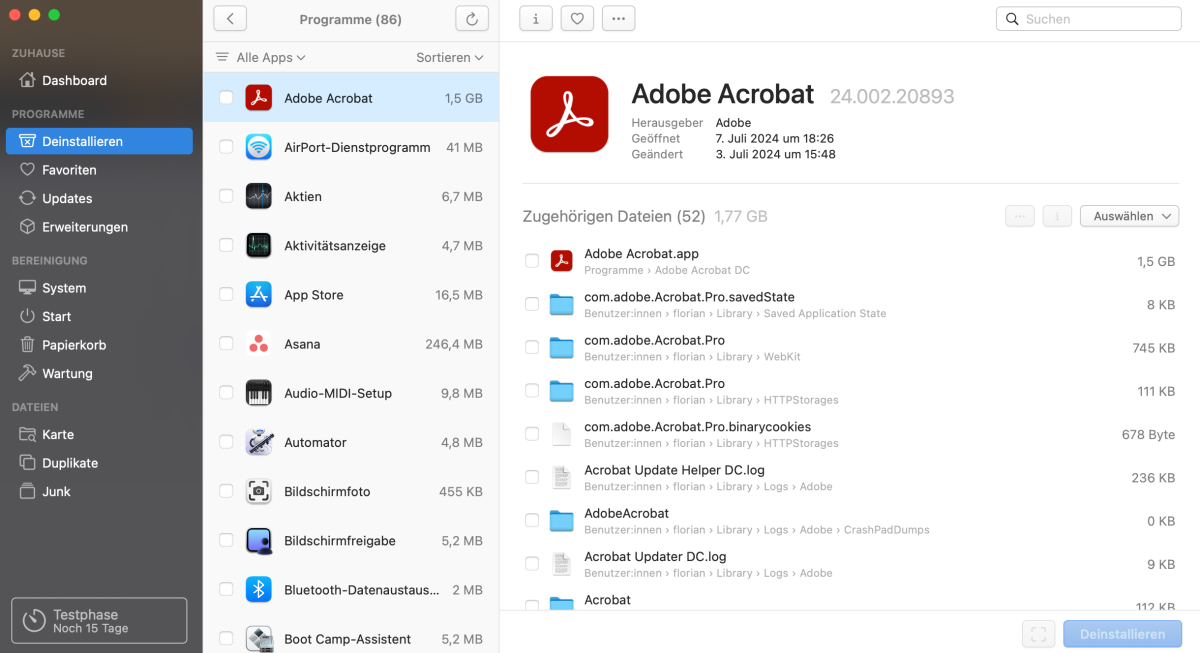Click file icon of Acrobat Update Helper DC.log

click(x=562, y=477)
